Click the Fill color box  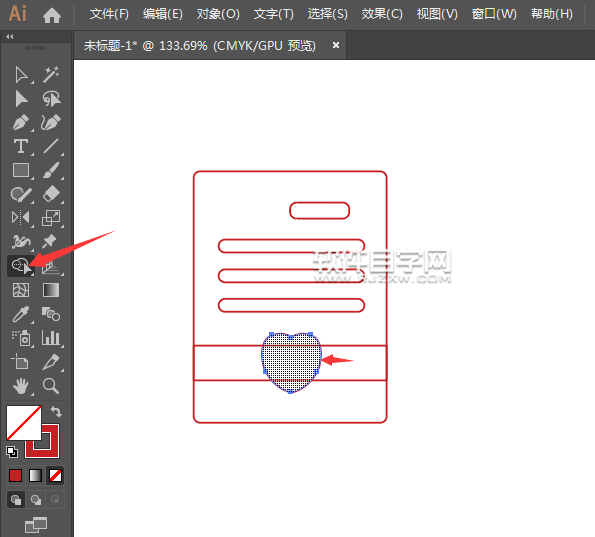tap(24, 423)
